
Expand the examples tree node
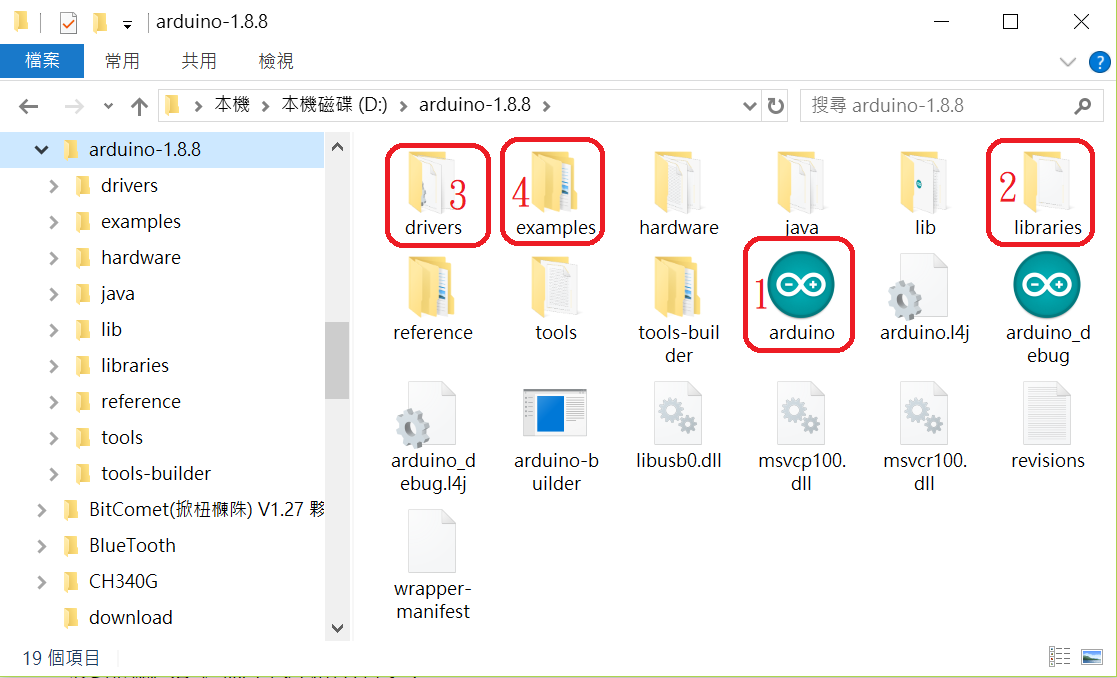click(53, 222)
